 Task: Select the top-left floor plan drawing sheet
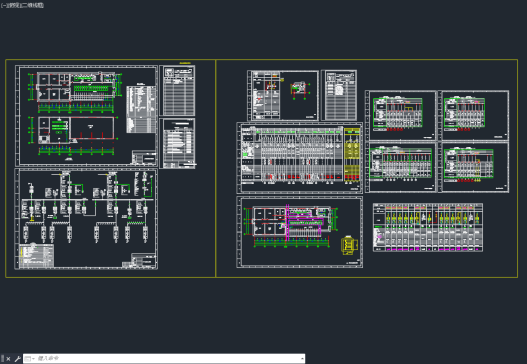pos(86,116)
